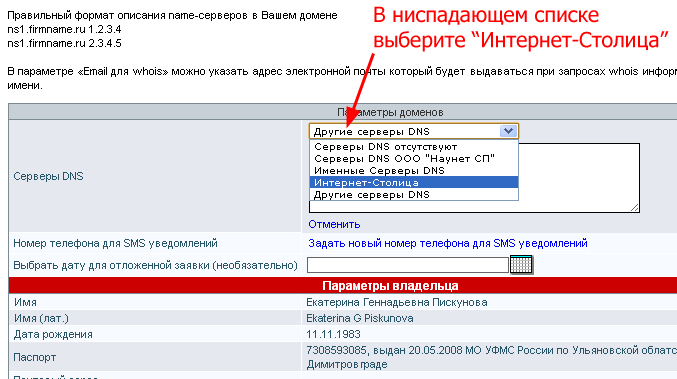Select "Другие серверы DNS" list option
The height and width of the screenshot is (379, 677).
point(414,195)
